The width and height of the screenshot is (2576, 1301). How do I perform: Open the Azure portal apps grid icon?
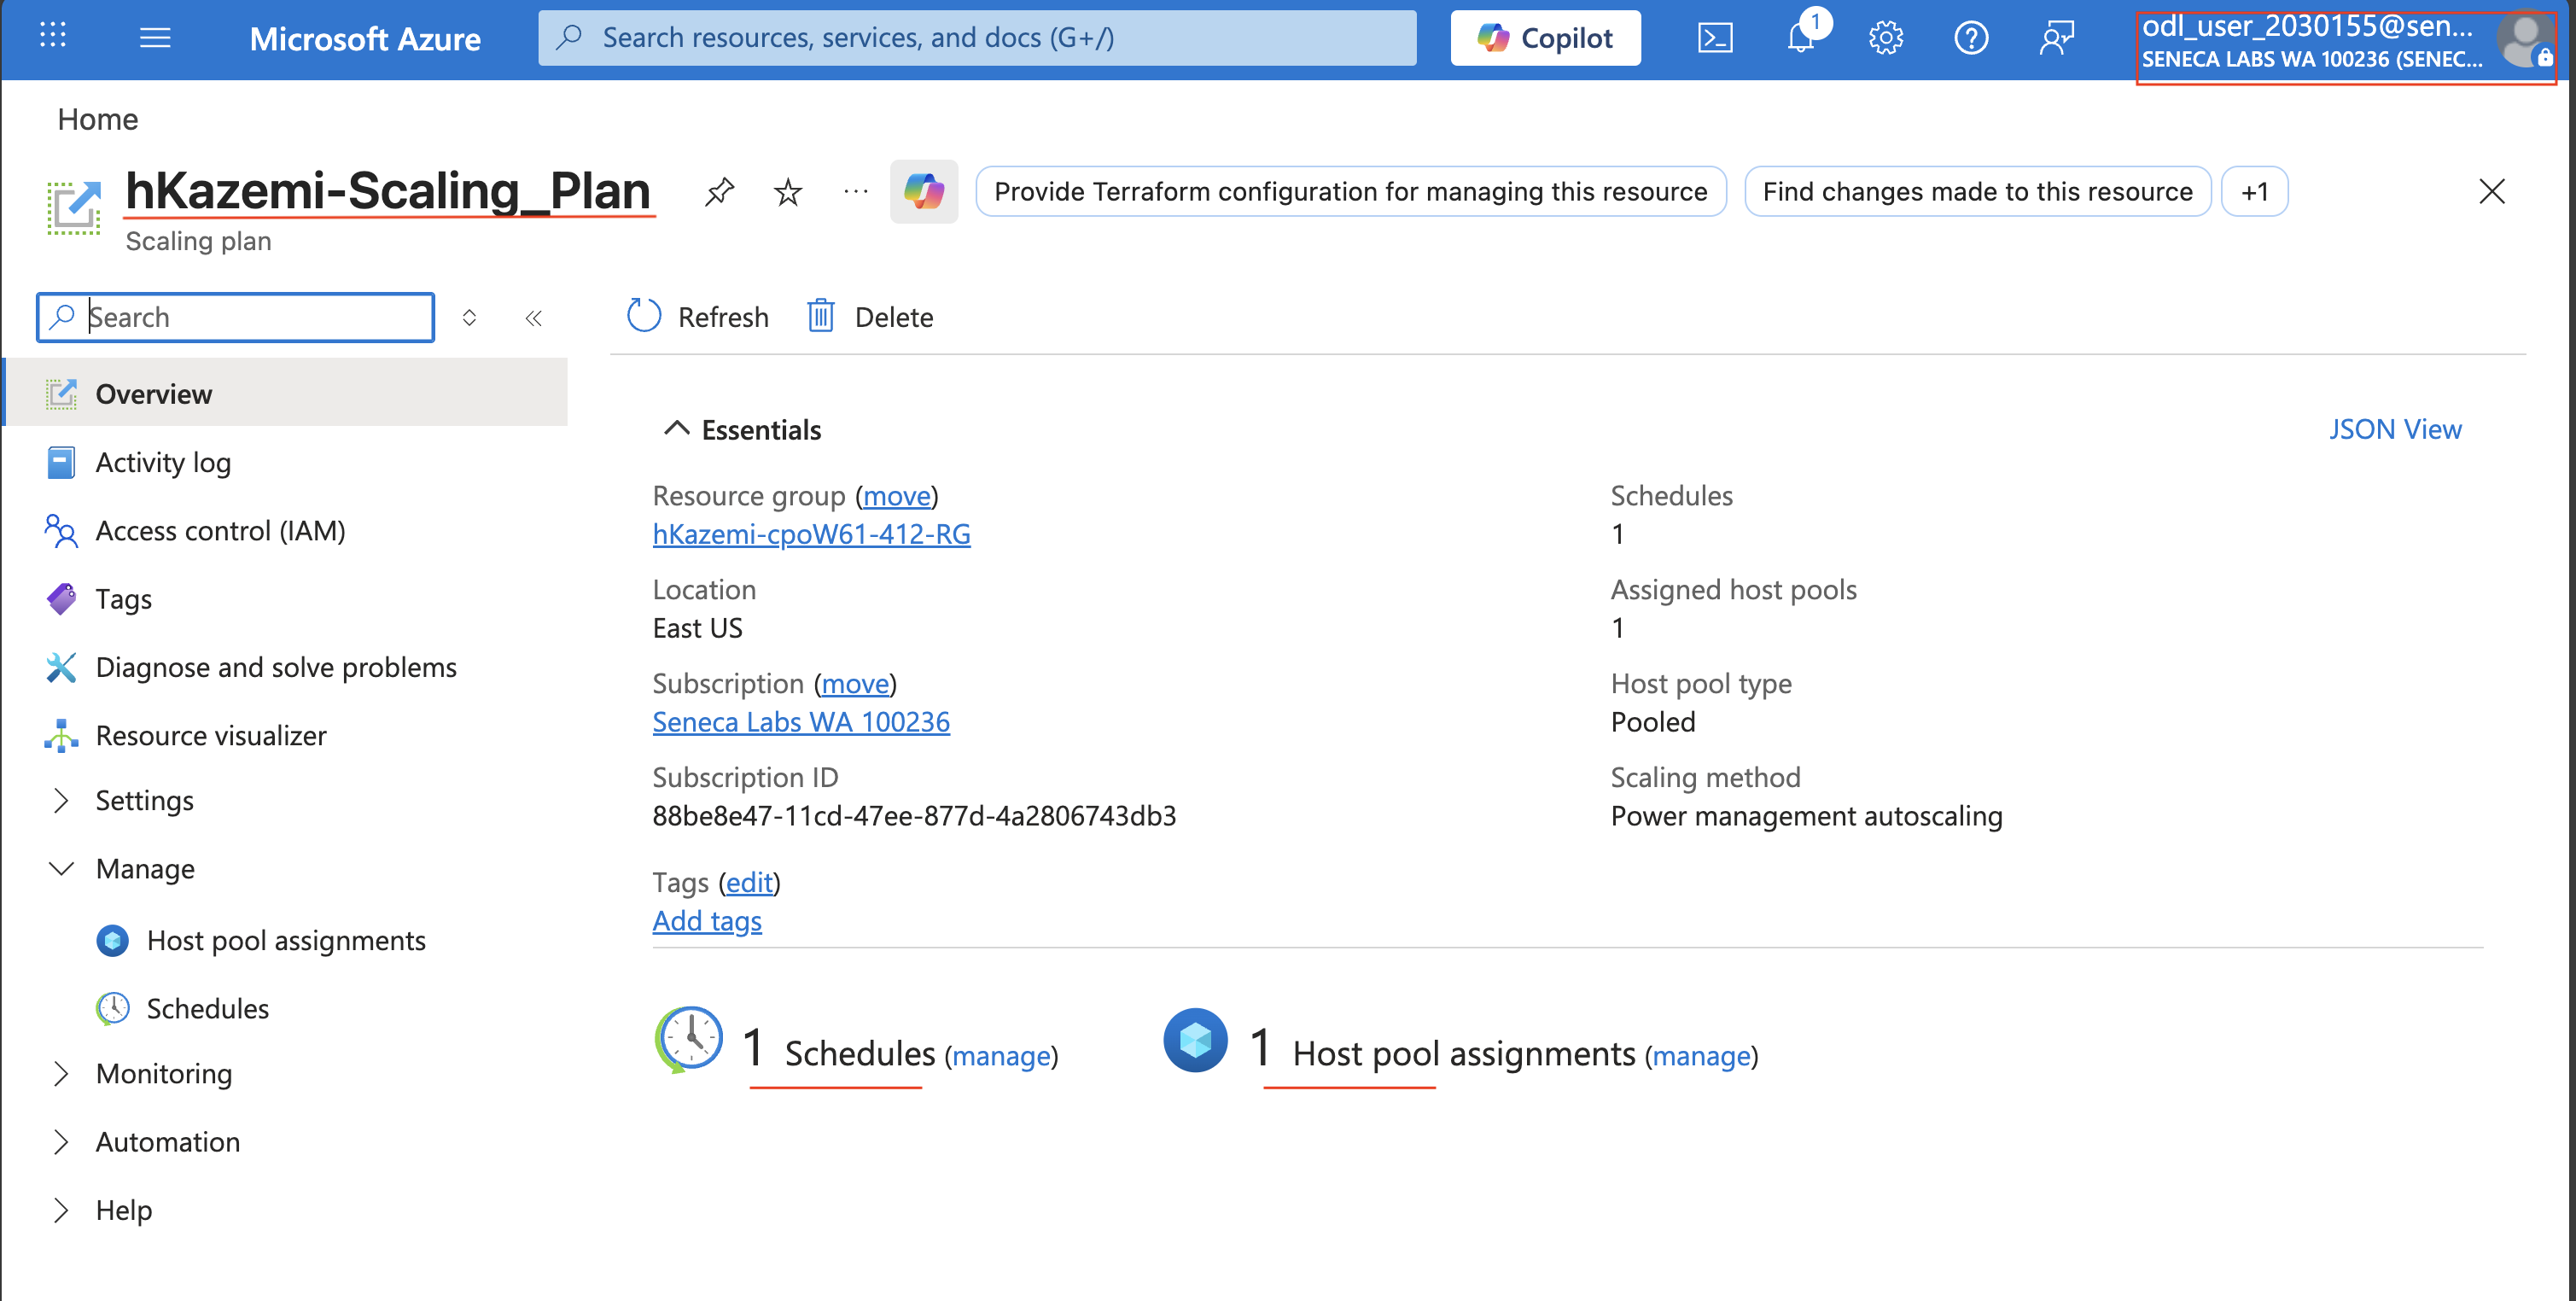(52, 37)
